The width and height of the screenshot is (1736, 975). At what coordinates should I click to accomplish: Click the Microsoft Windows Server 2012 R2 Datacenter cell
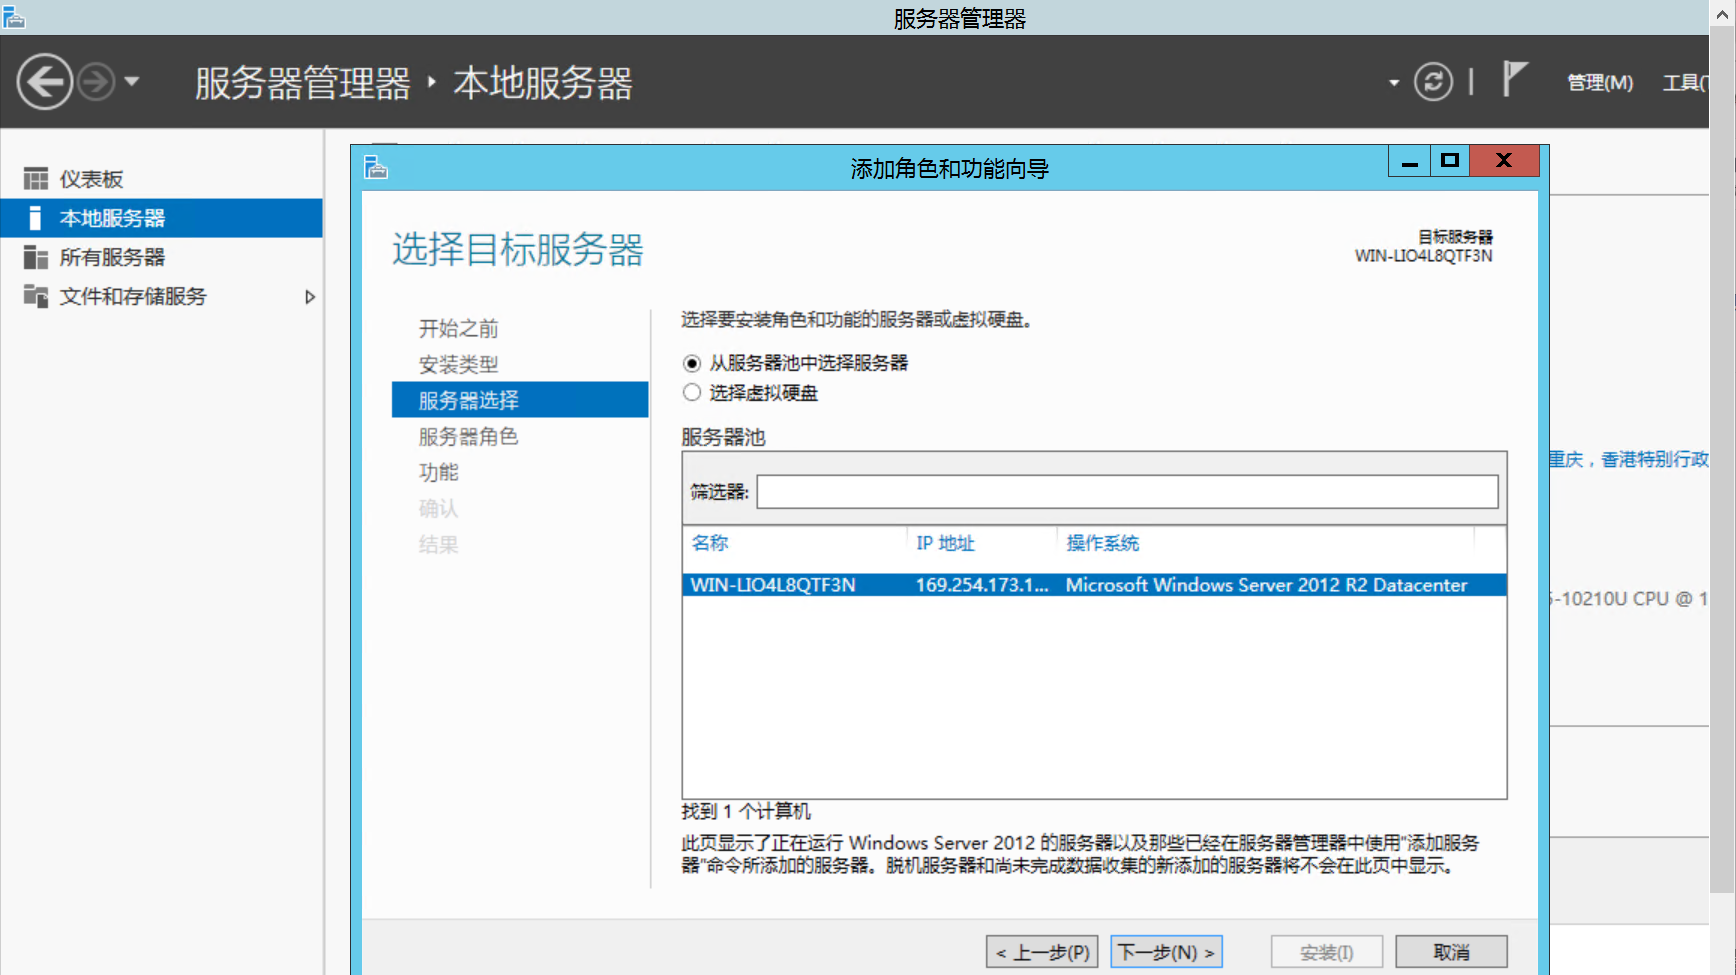pyautogui.click(x=1266, y=585)
